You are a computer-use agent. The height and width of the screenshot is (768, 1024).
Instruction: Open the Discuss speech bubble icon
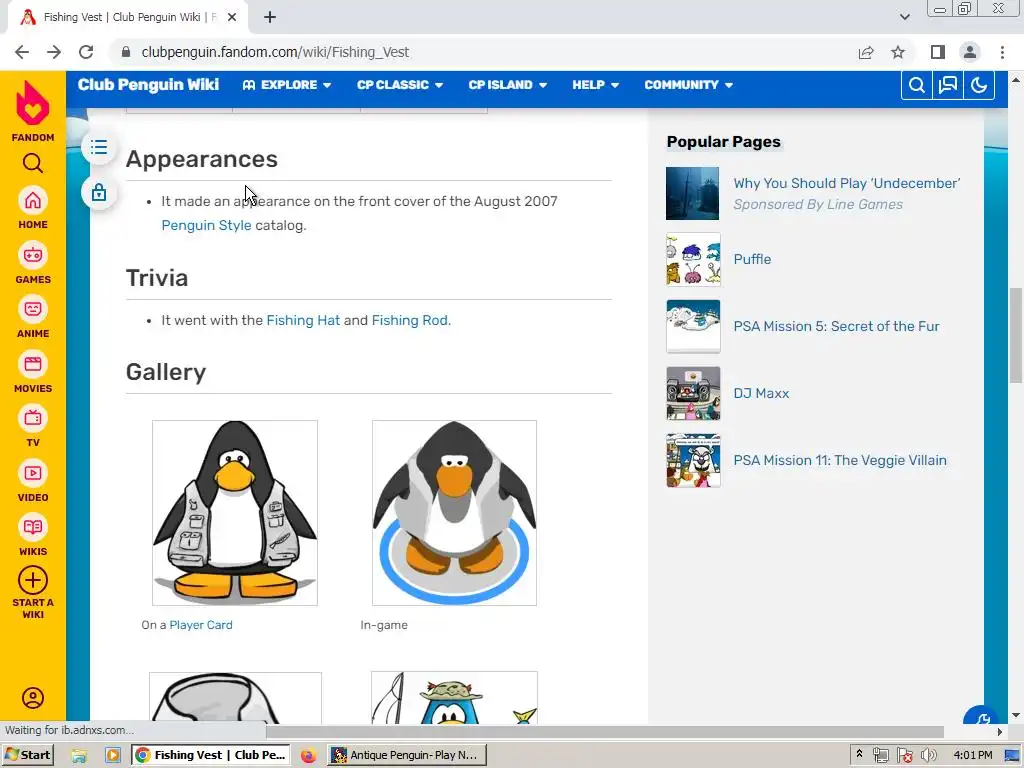(x=948, y=85)
